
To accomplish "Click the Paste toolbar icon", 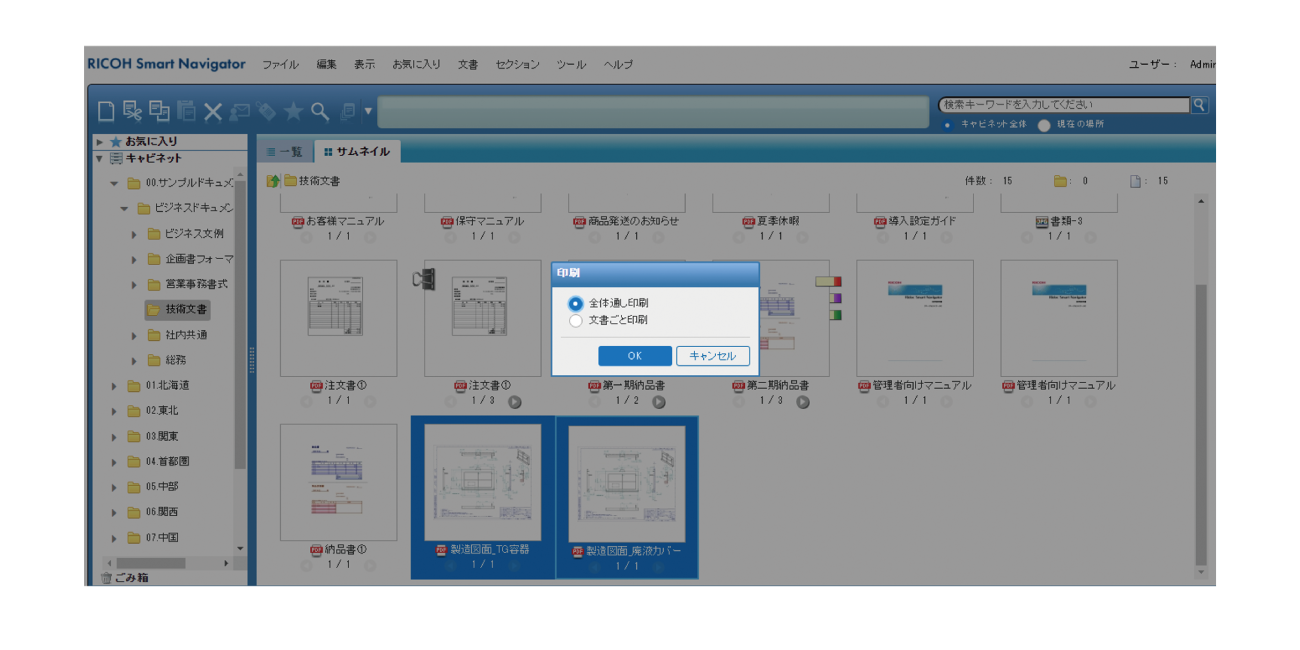I will click(185, 106).
